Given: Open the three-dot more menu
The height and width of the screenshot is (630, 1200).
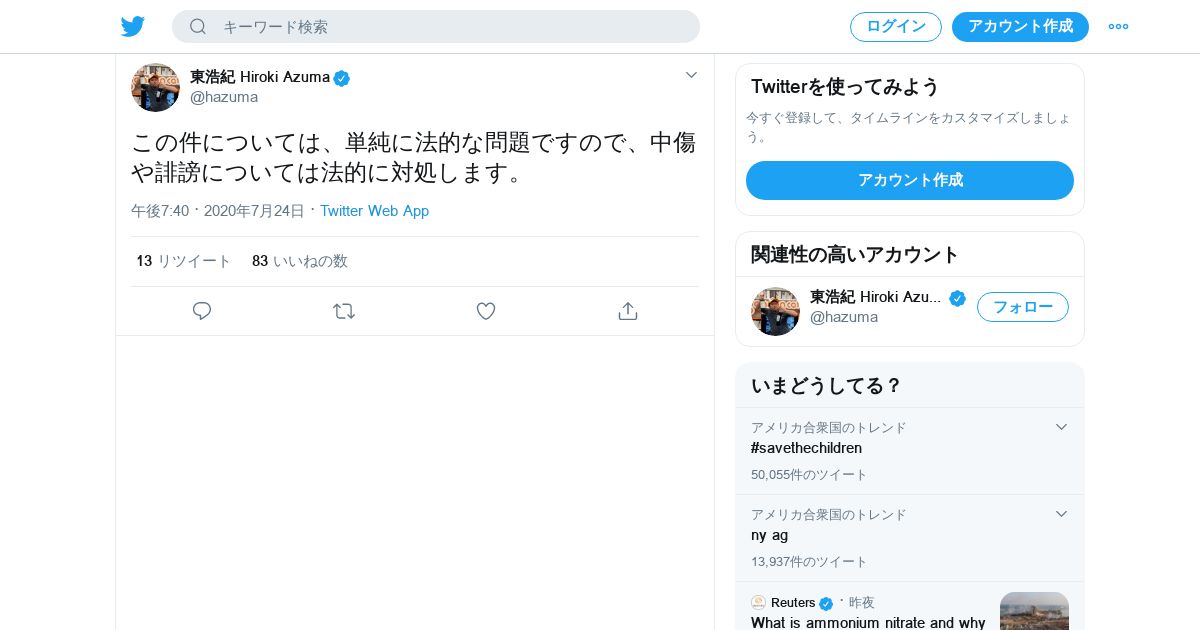Looking at the screenshot, I should coord(1118,27).
